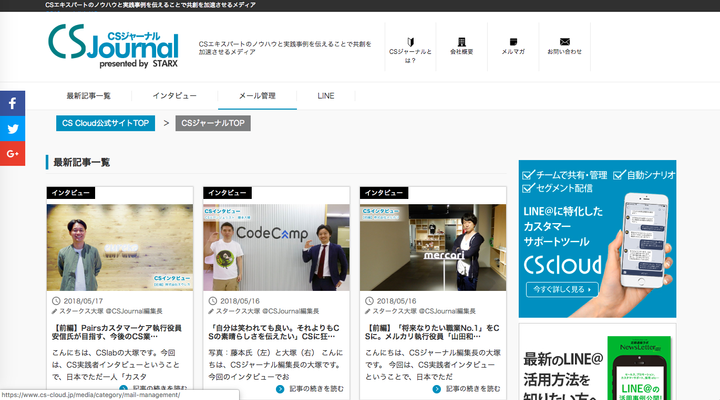Open the CodeCamp interview article thumbnail

coord(276,248)
